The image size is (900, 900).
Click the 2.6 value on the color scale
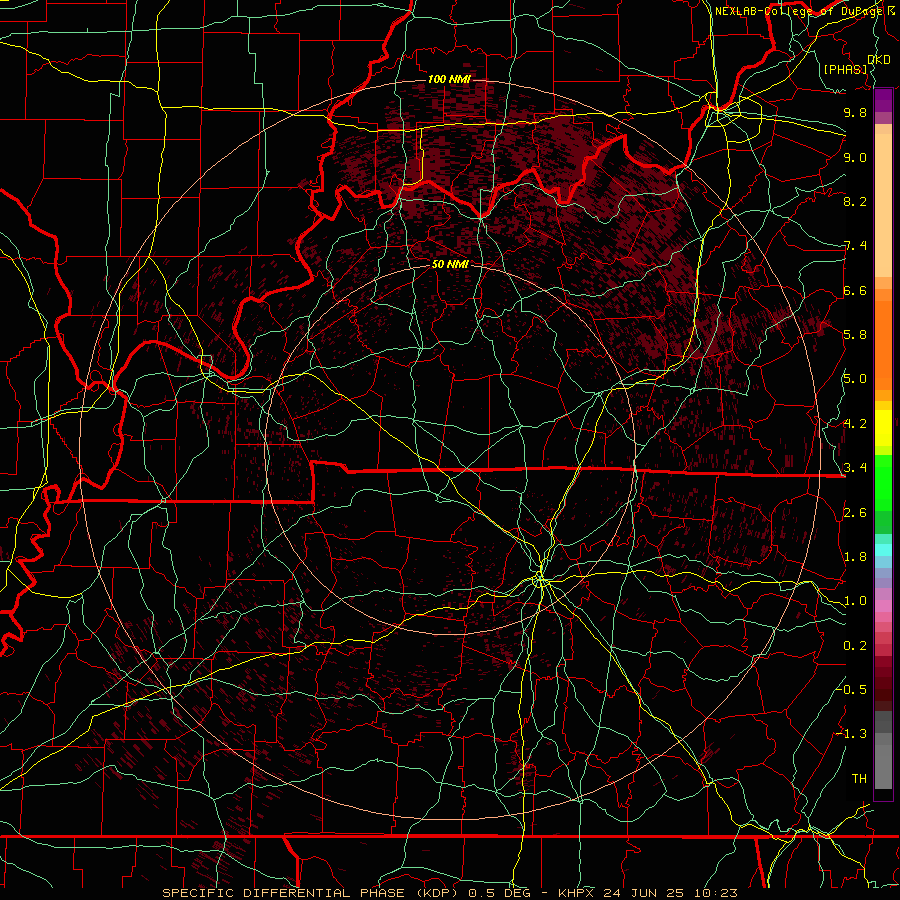click(x=855, y=513)
